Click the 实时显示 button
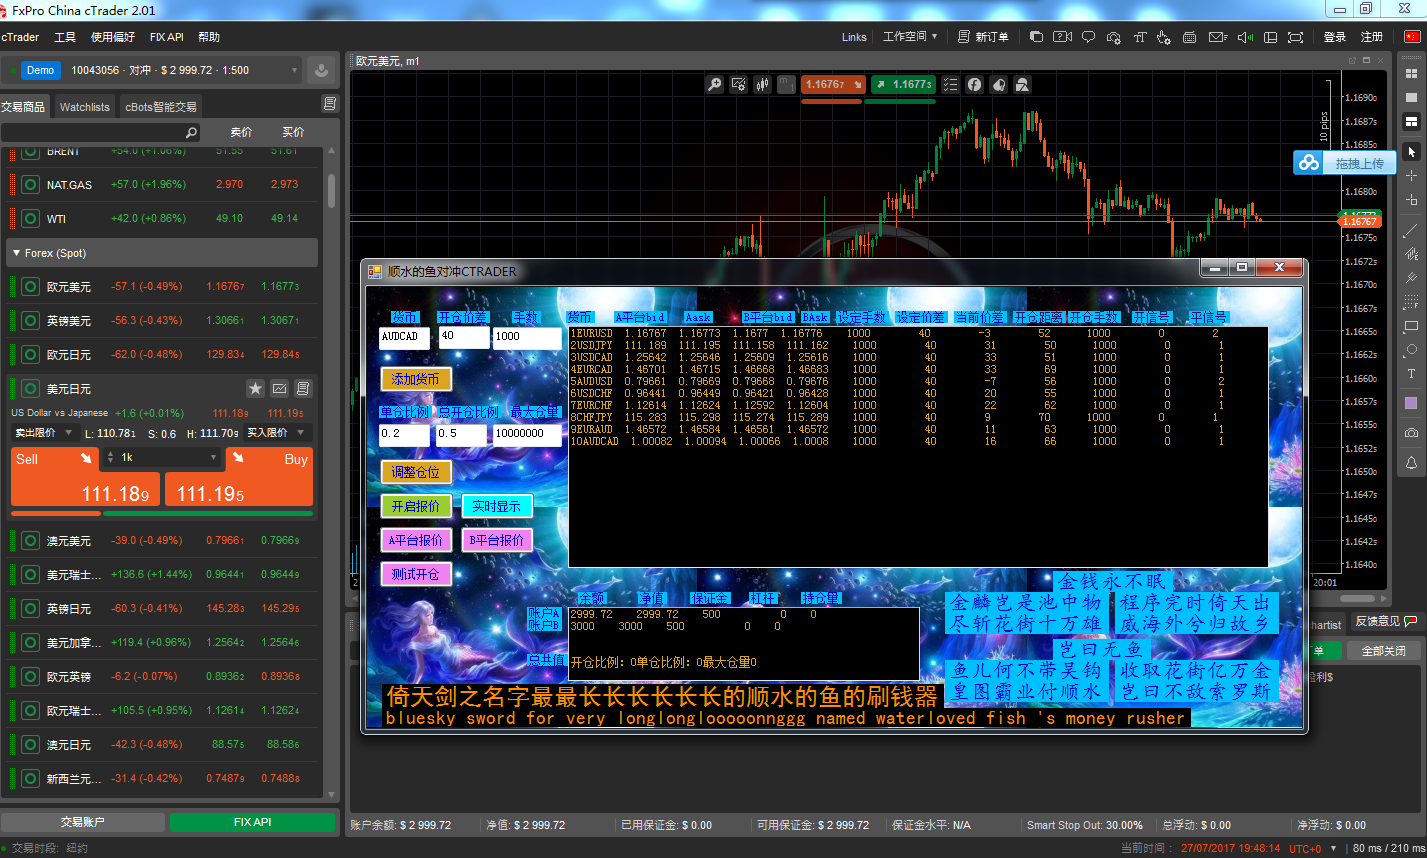Image resolution: width=1427 pixels, height=858 pixels. [x=497, y=506]
